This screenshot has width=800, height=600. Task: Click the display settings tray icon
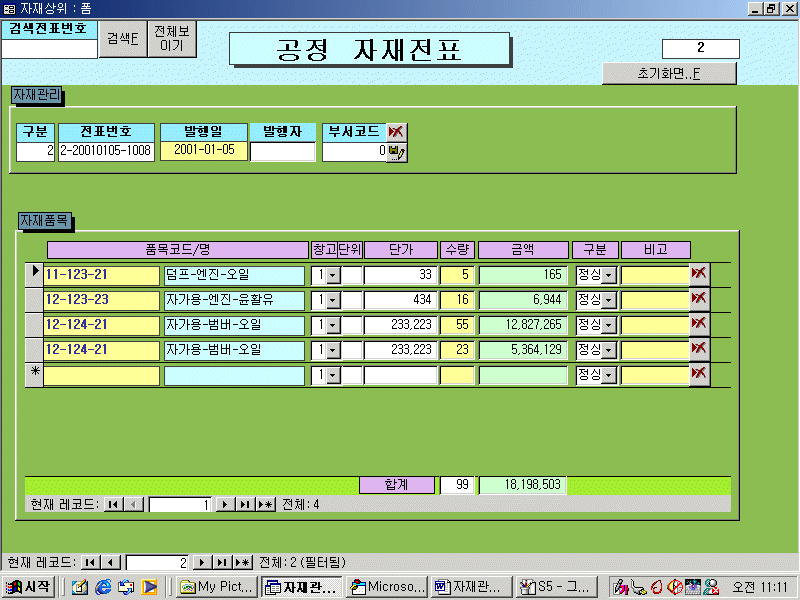tap(693, 587)
